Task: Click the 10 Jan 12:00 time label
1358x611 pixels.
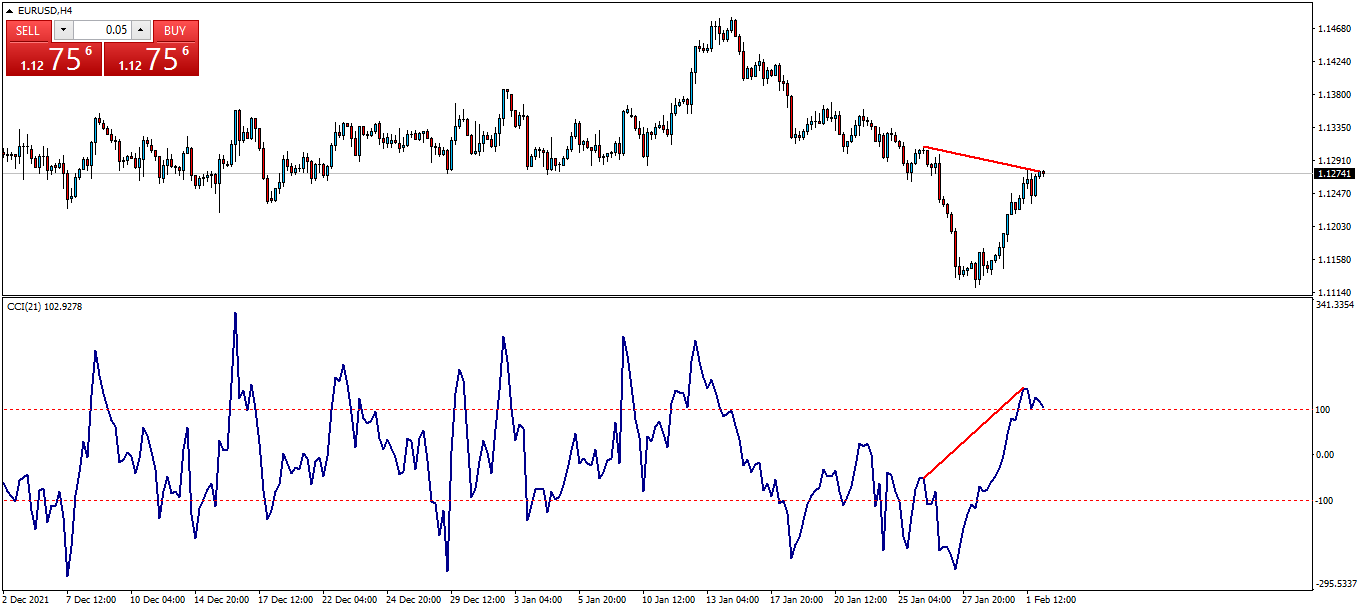Action: pos(670,600)
